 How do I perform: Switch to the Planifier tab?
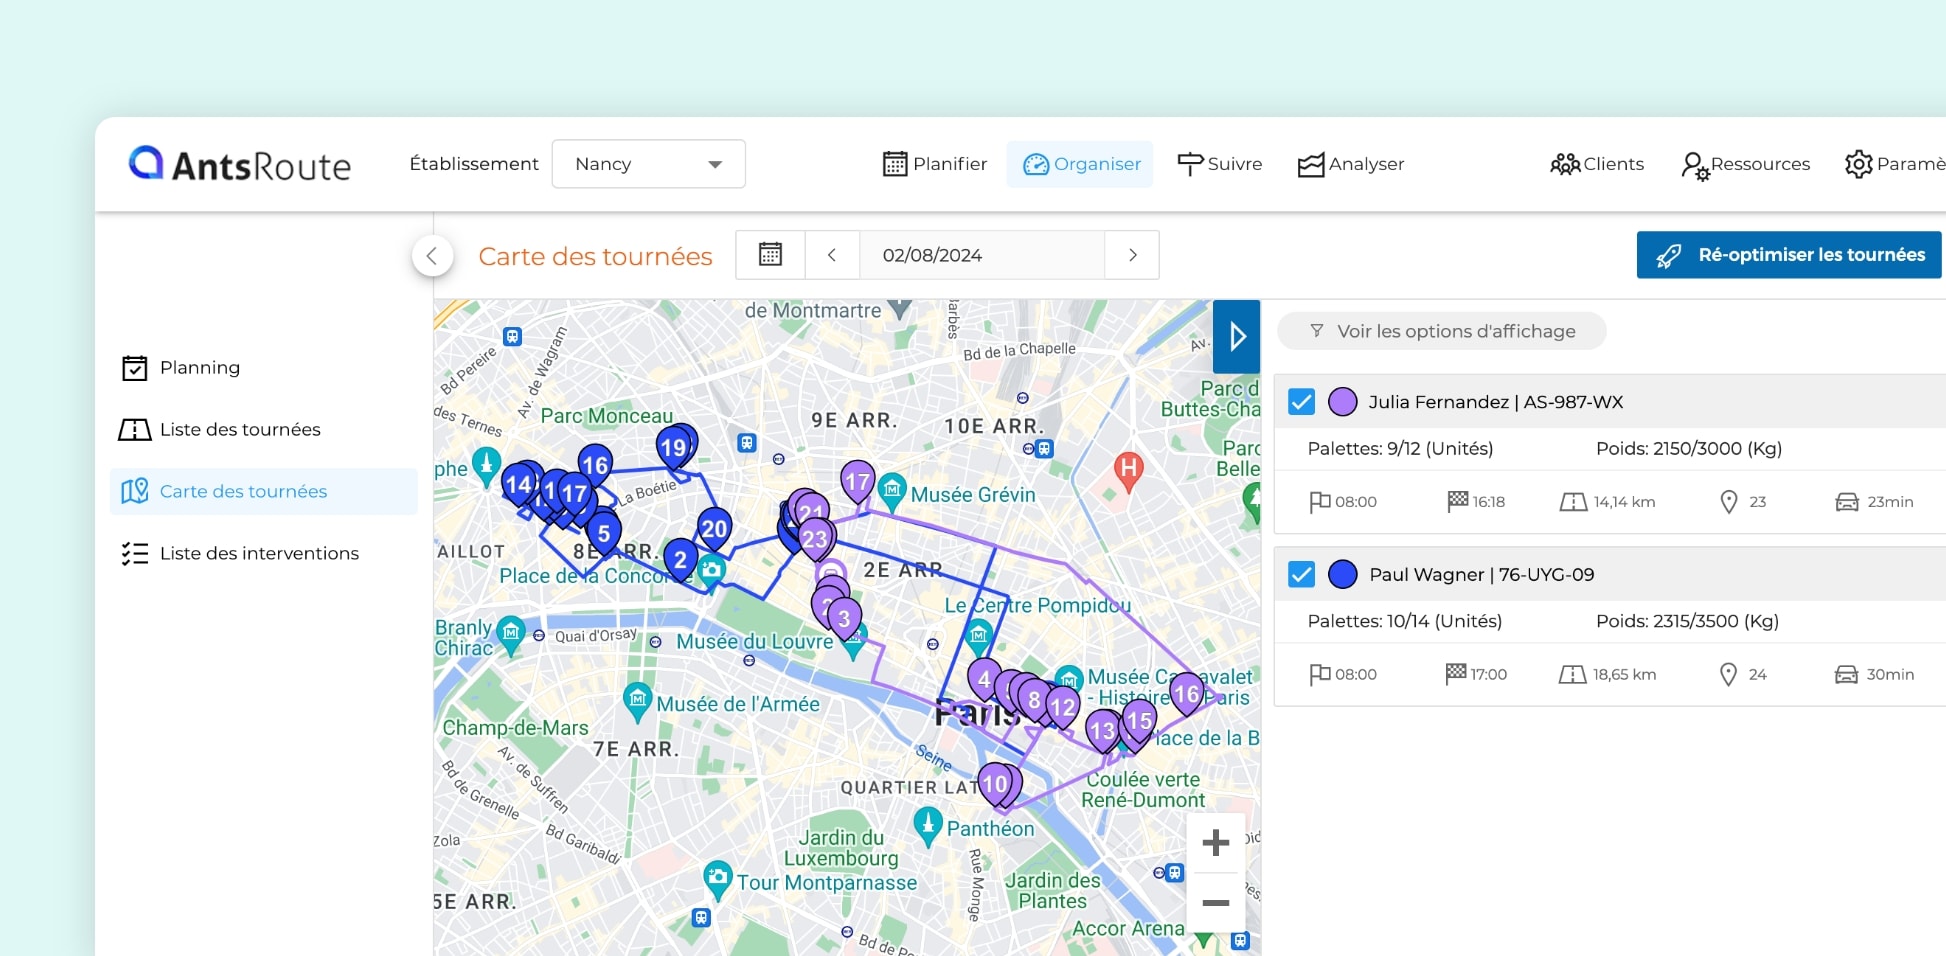[935, 164]
